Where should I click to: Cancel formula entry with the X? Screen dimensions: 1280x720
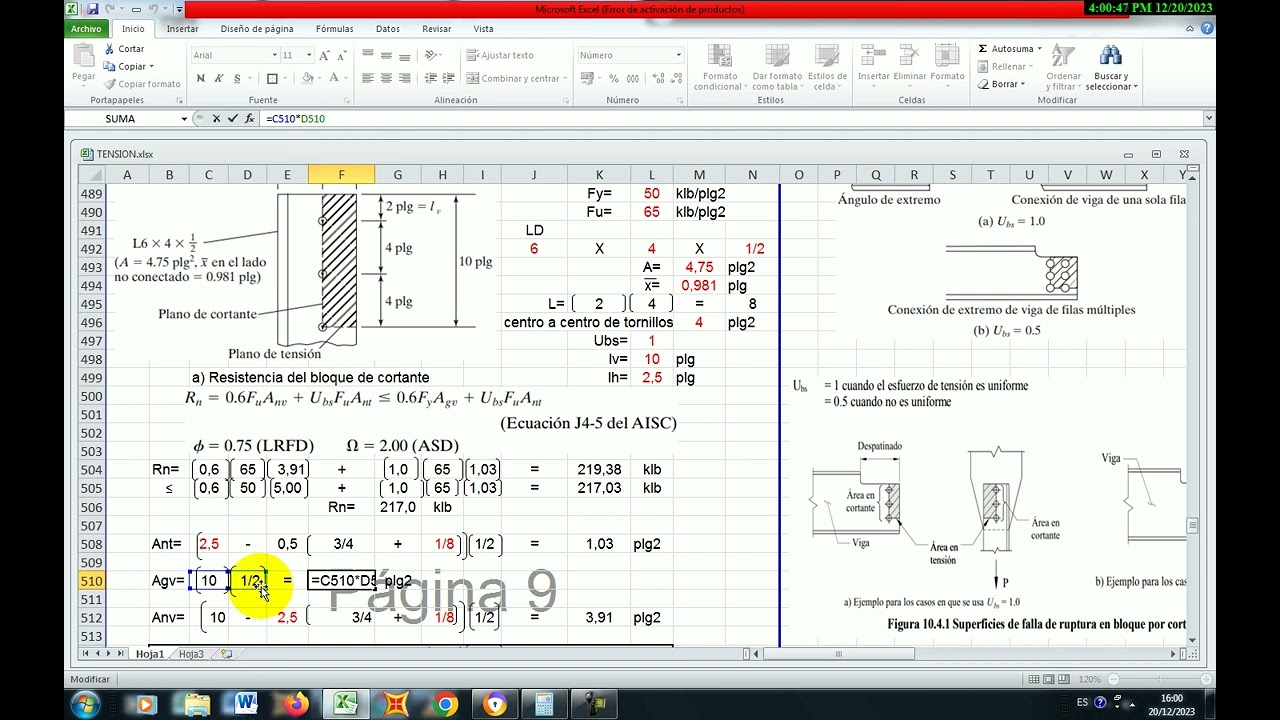tap(216, 118)
